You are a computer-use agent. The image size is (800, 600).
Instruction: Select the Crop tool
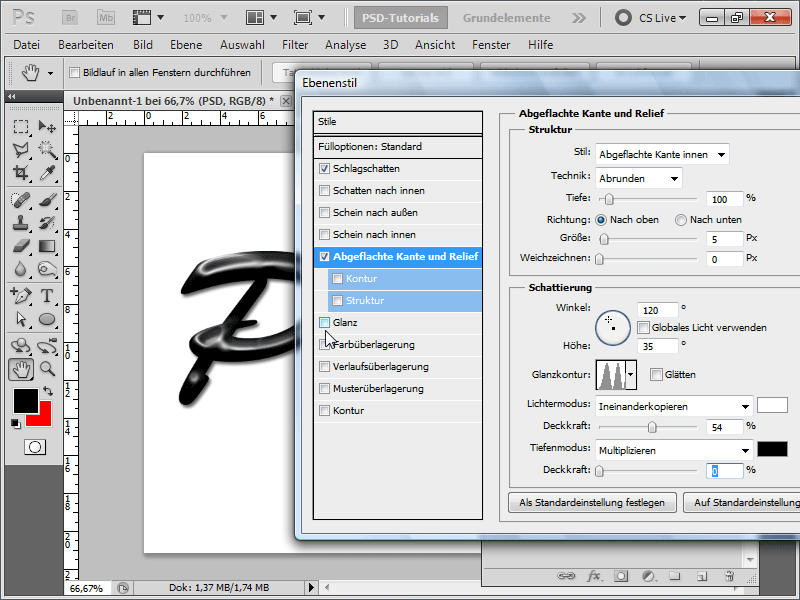(21, 173)
